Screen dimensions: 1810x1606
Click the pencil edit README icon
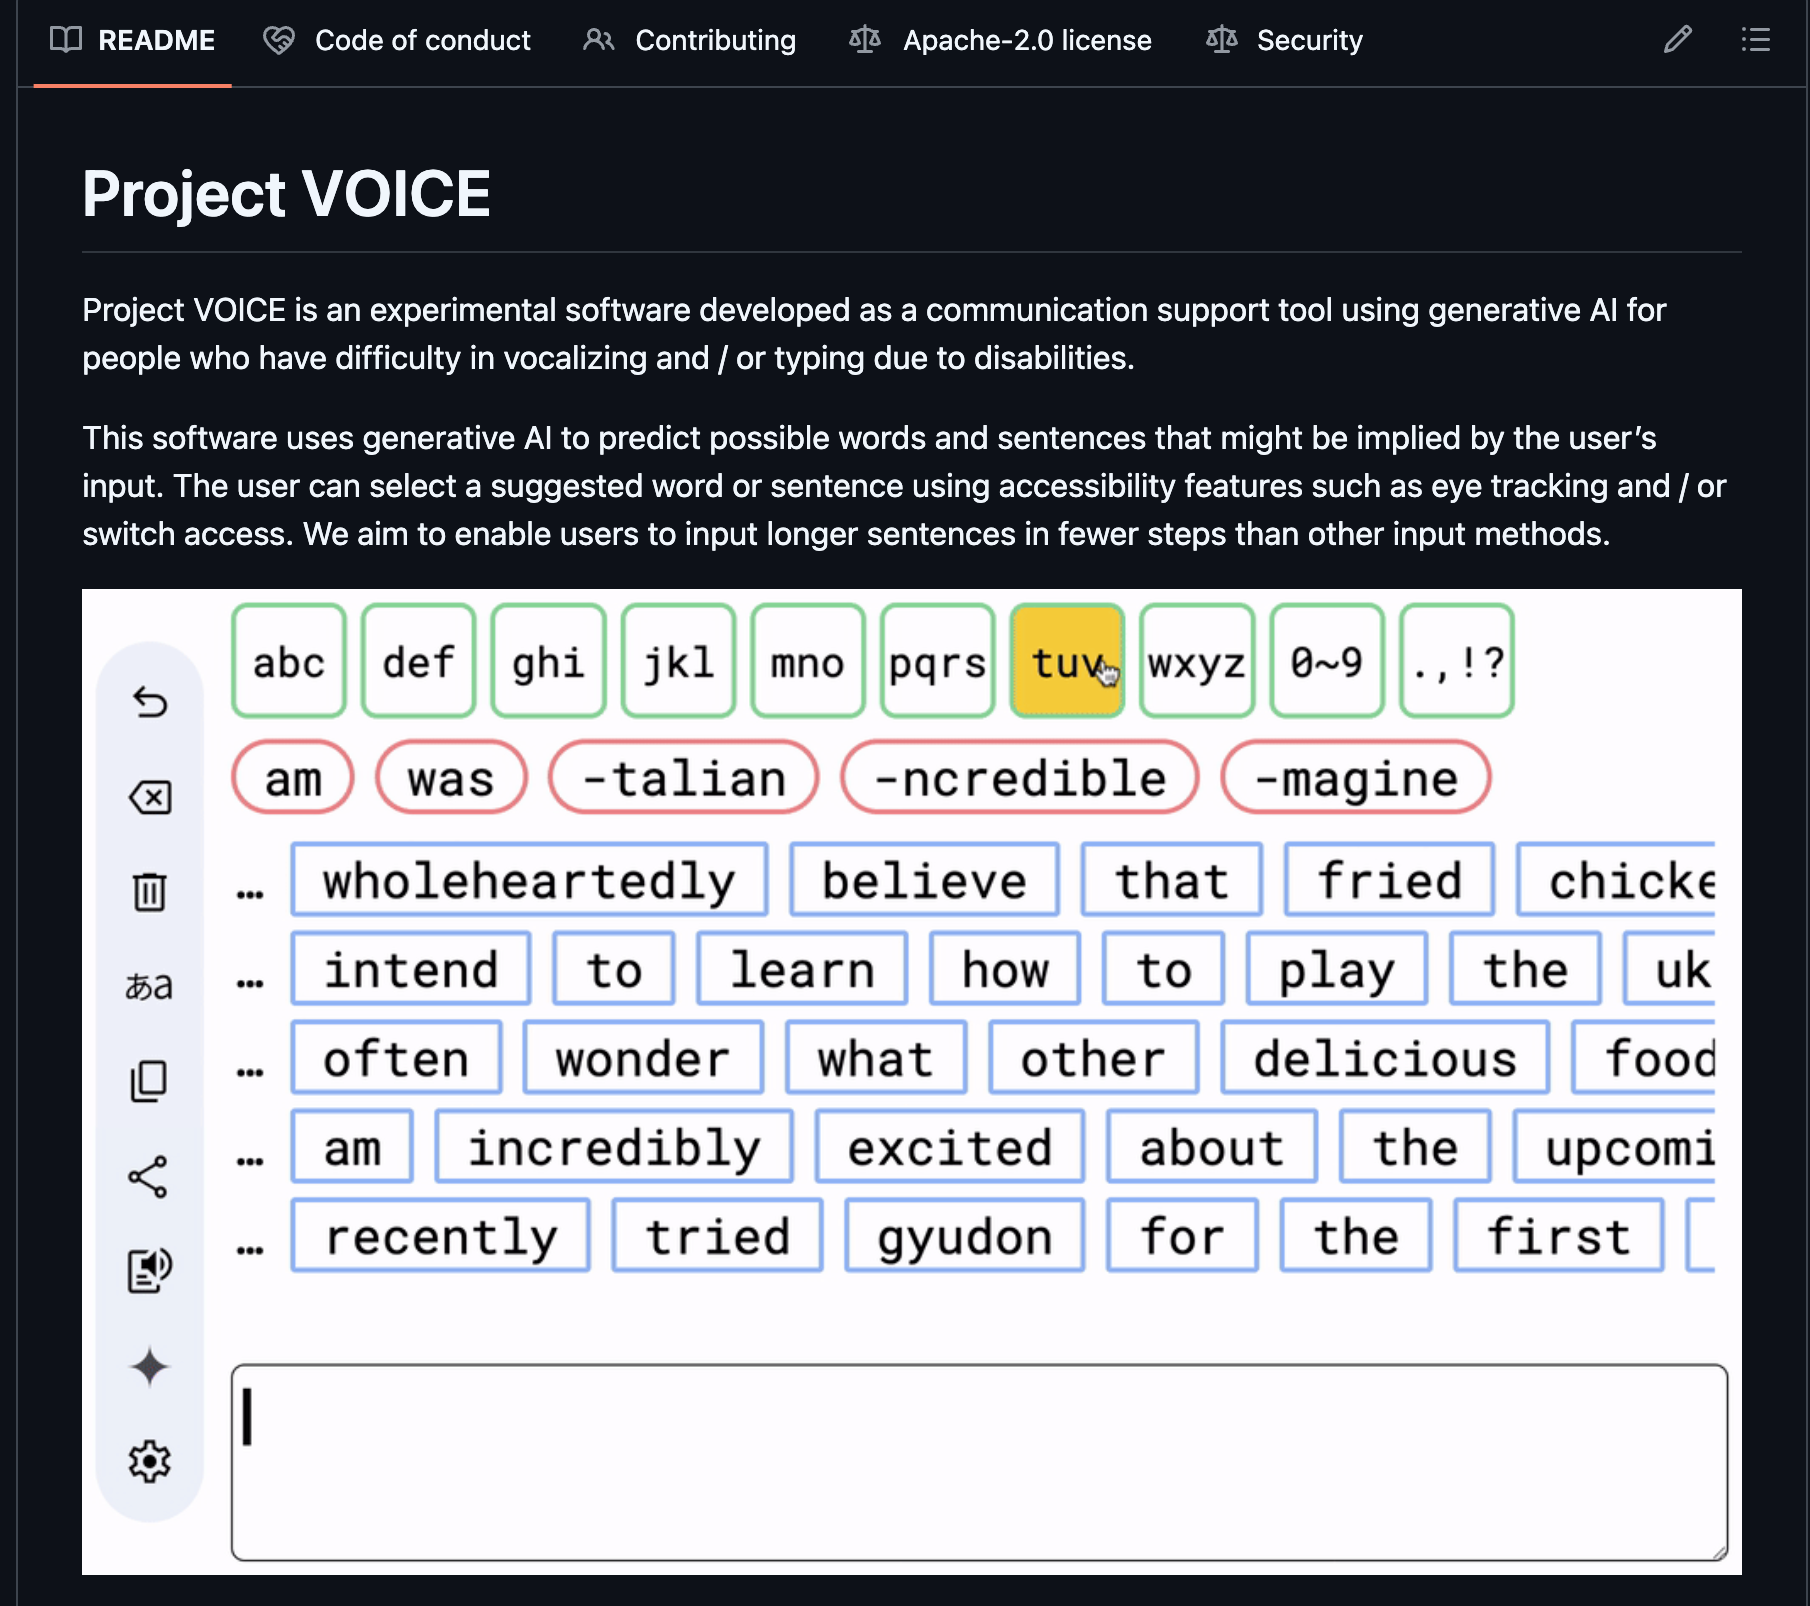click(x=1678, y=40)
